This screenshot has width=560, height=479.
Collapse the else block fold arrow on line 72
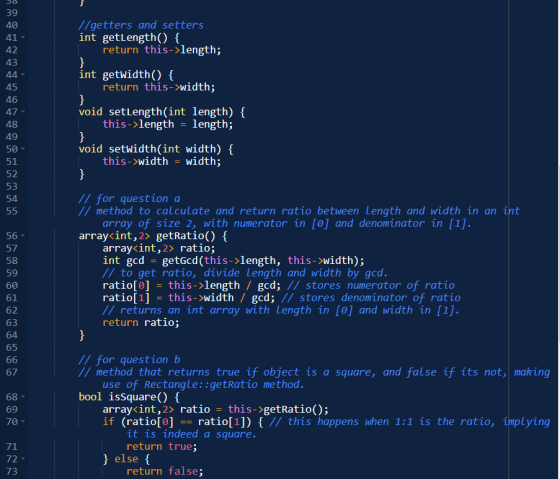pos(23,459)
